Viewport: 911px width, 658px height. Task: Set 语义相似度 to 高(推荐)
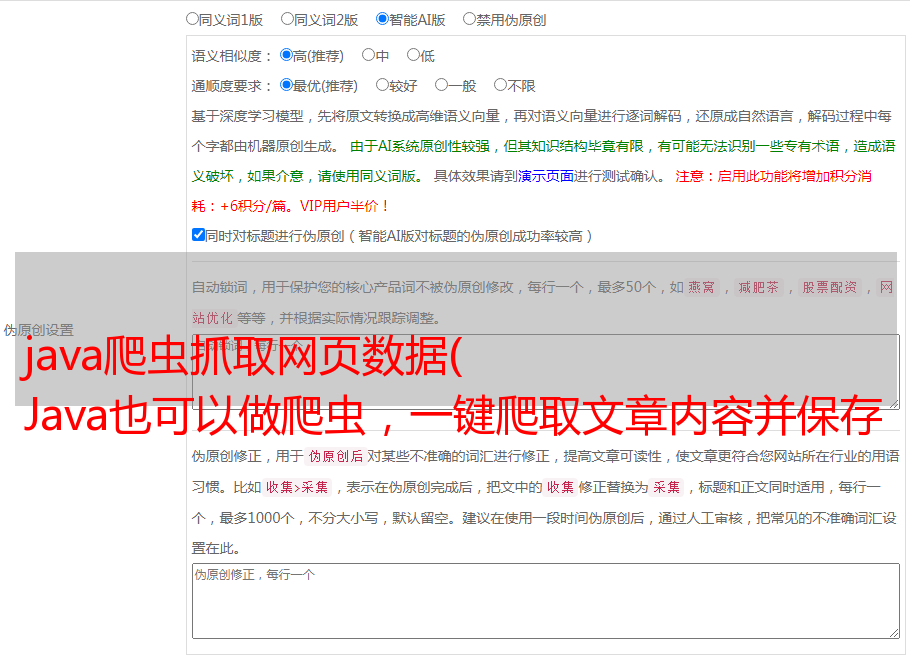[287, 55]
